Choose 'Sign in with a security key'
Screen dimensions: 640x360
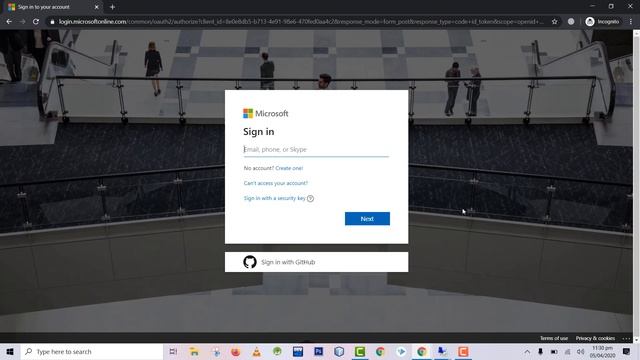click(274, 198)
